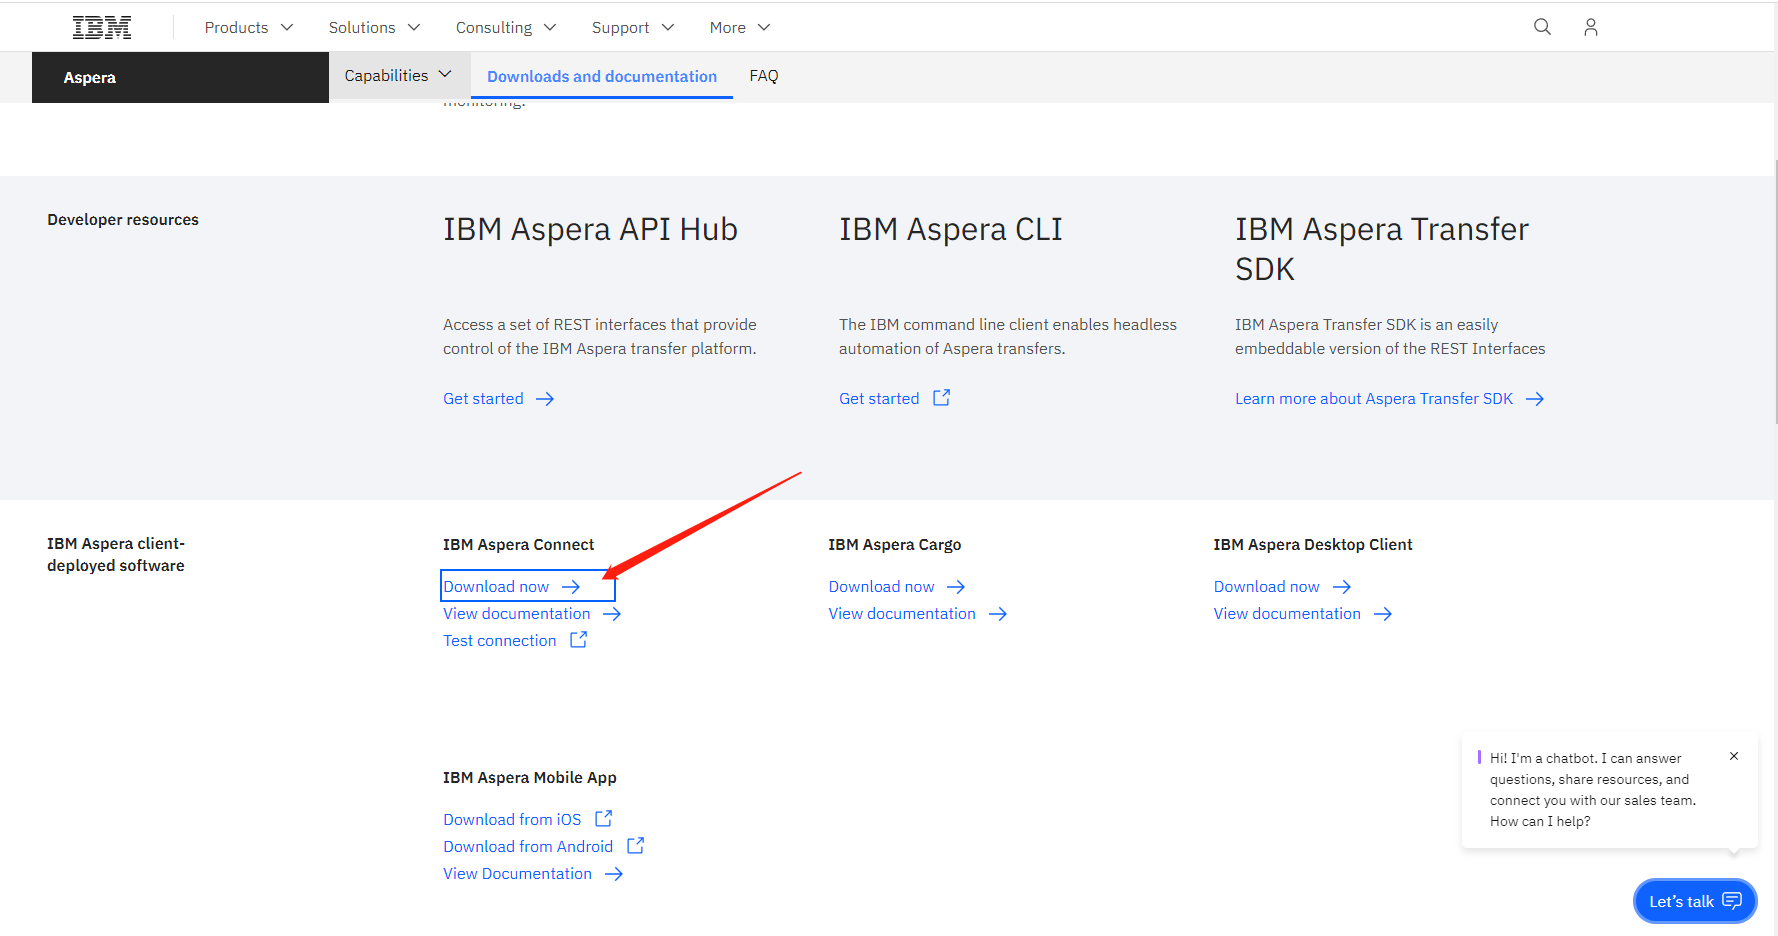Close the chatbot greeting popup
The height and width of the screenshot is (936, 1778).
pyautogui.click(x=1734, y=756)
